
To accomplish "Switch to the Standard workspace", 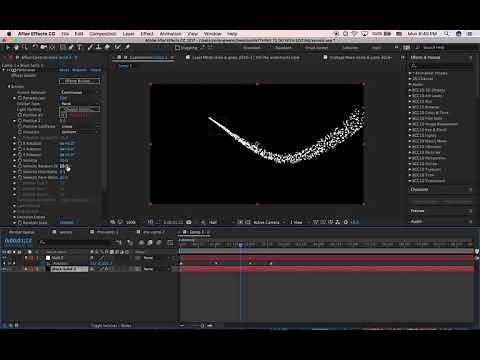I will pos(283,48).
